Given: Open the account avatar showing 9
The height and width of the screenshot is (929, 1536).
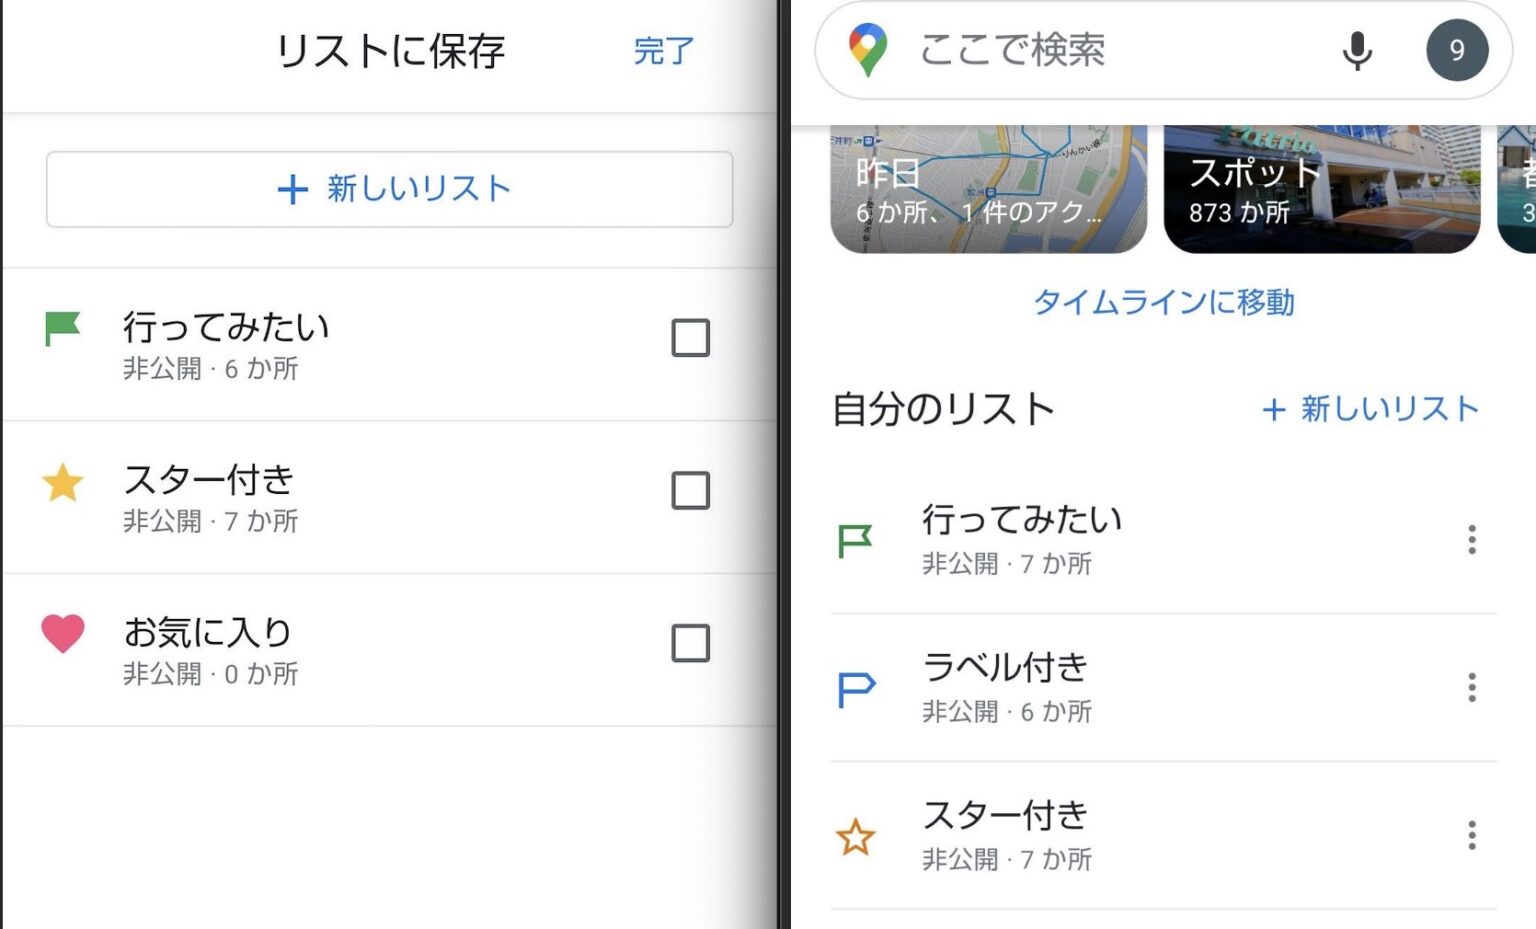Looking at the screenshot, I should (x=1456, y=50).
